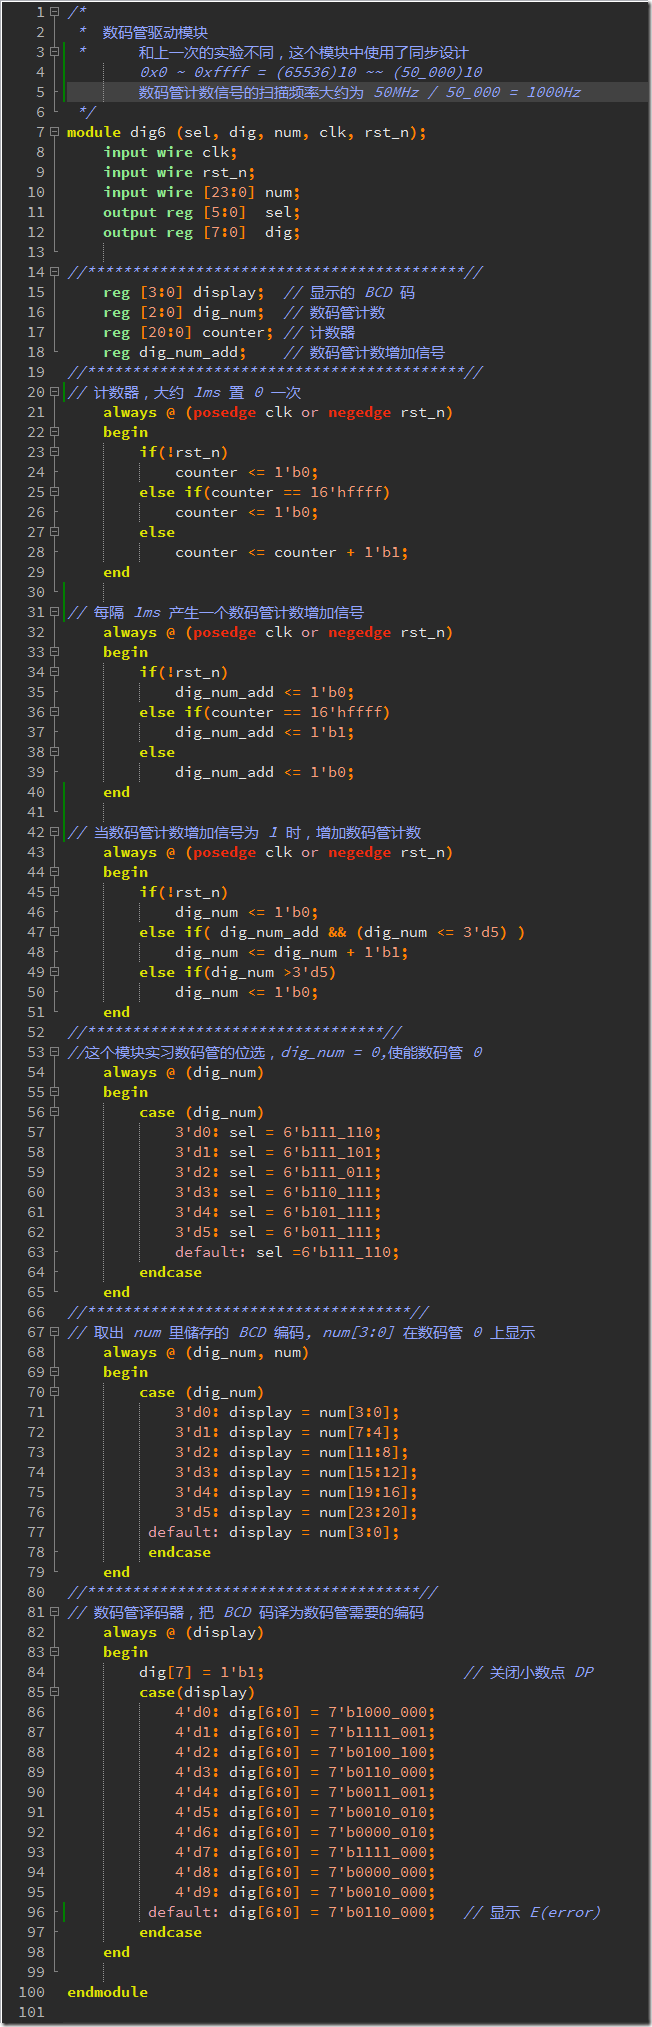
Task: Click '3'd5: display = num[23:20];' case
Action: click(296, 1512)
